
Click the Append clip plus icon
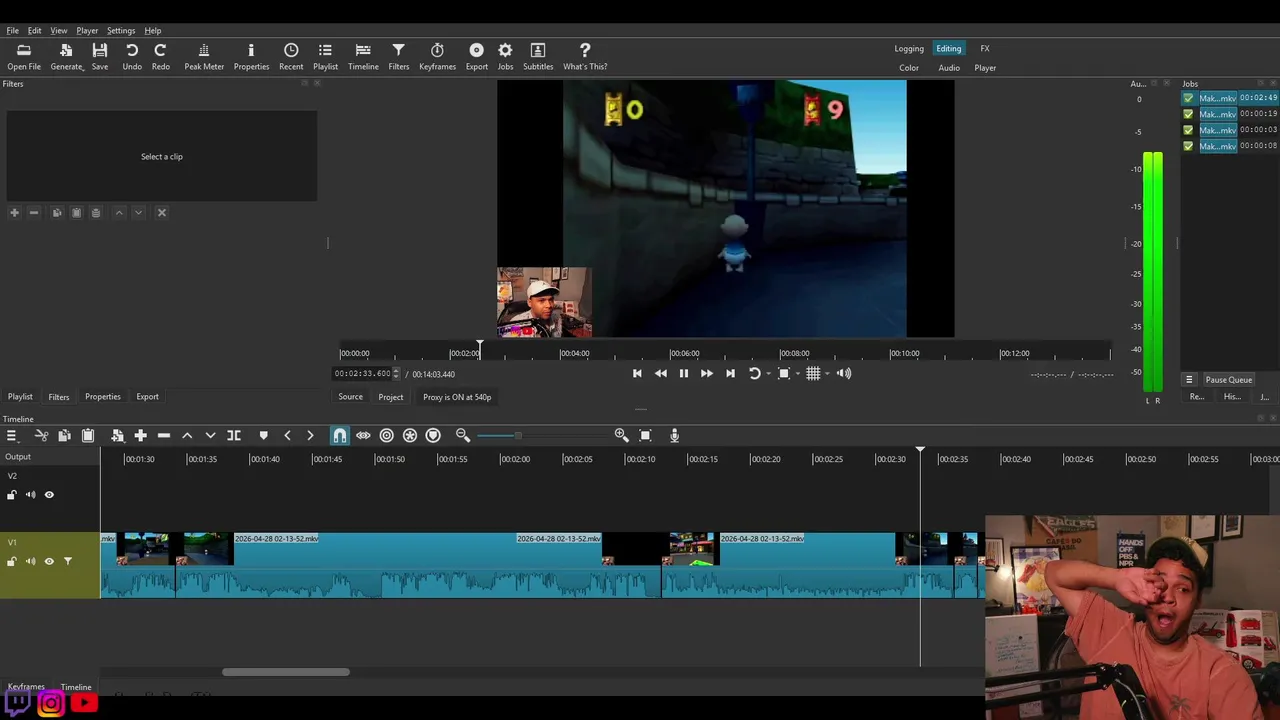click(140, 435)
